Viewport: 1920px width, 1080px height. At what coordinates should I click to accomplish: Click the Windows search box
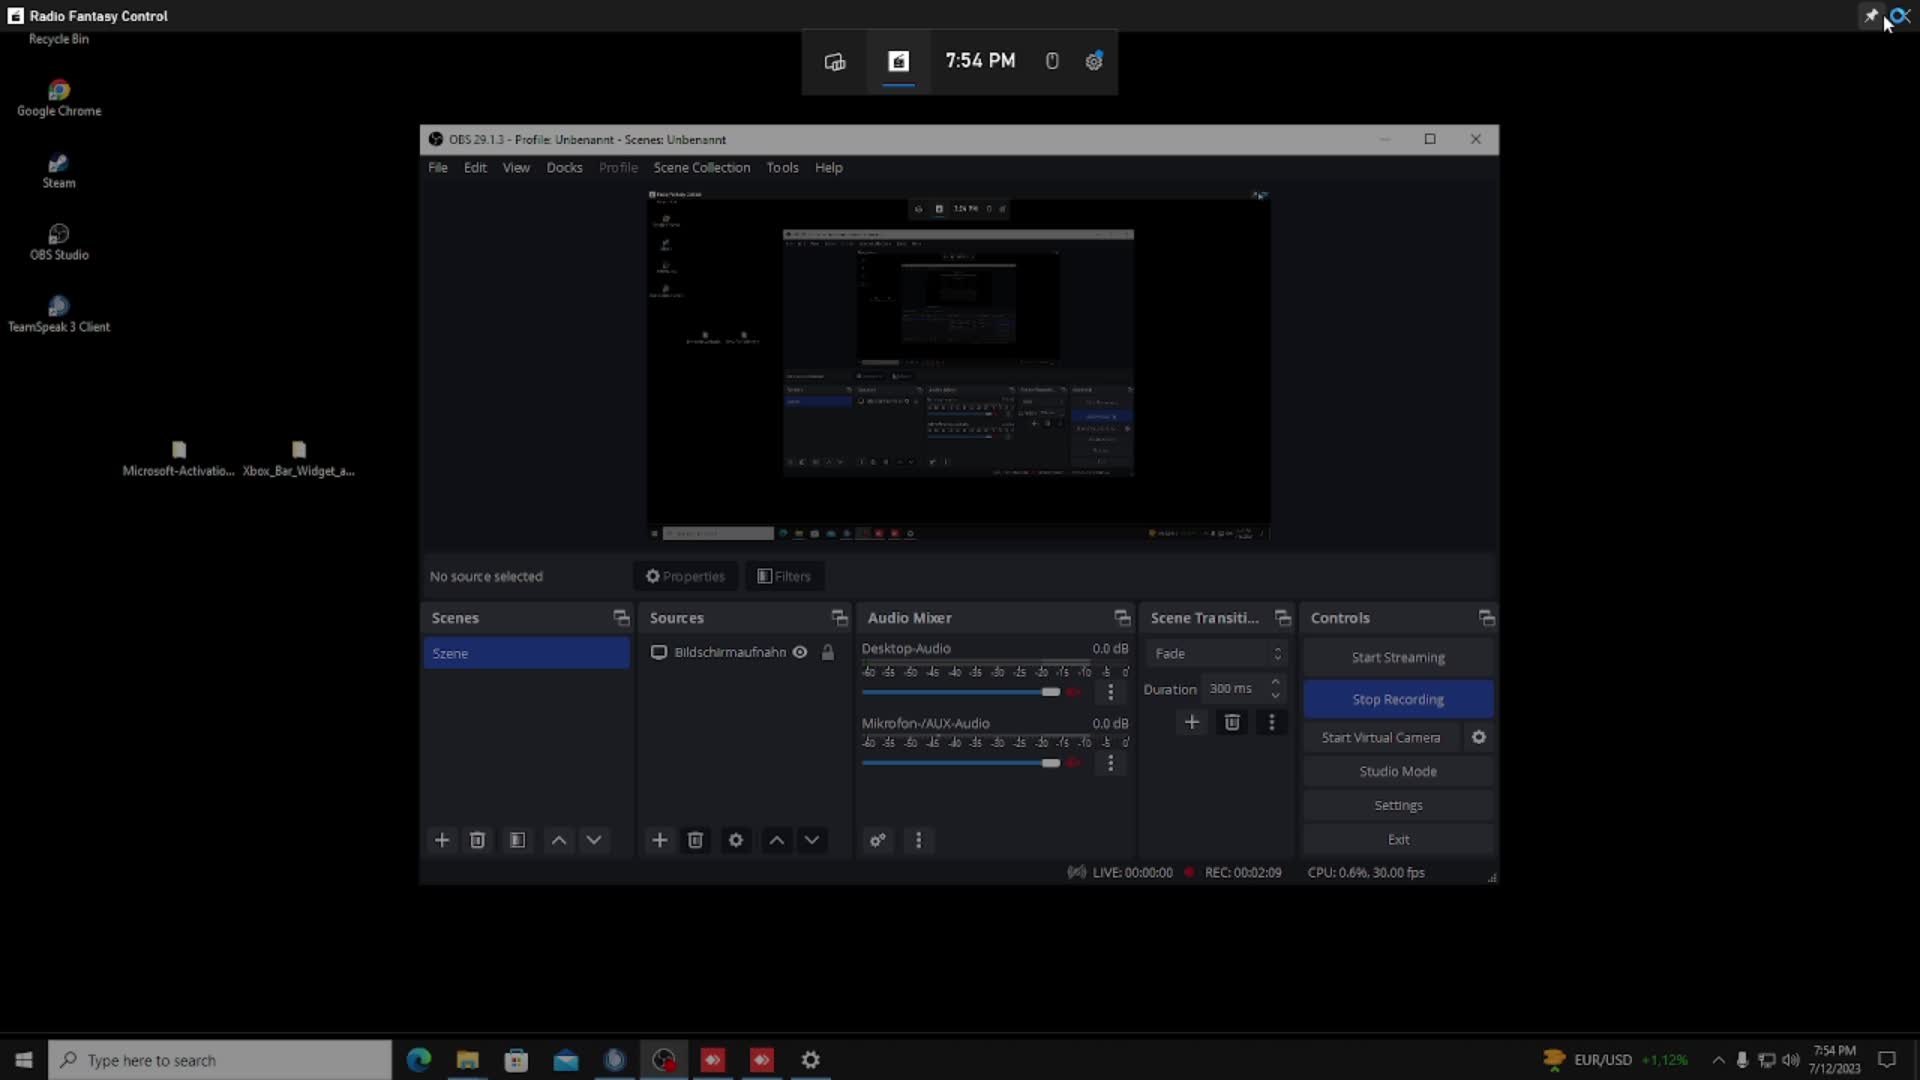[220, 1059]
